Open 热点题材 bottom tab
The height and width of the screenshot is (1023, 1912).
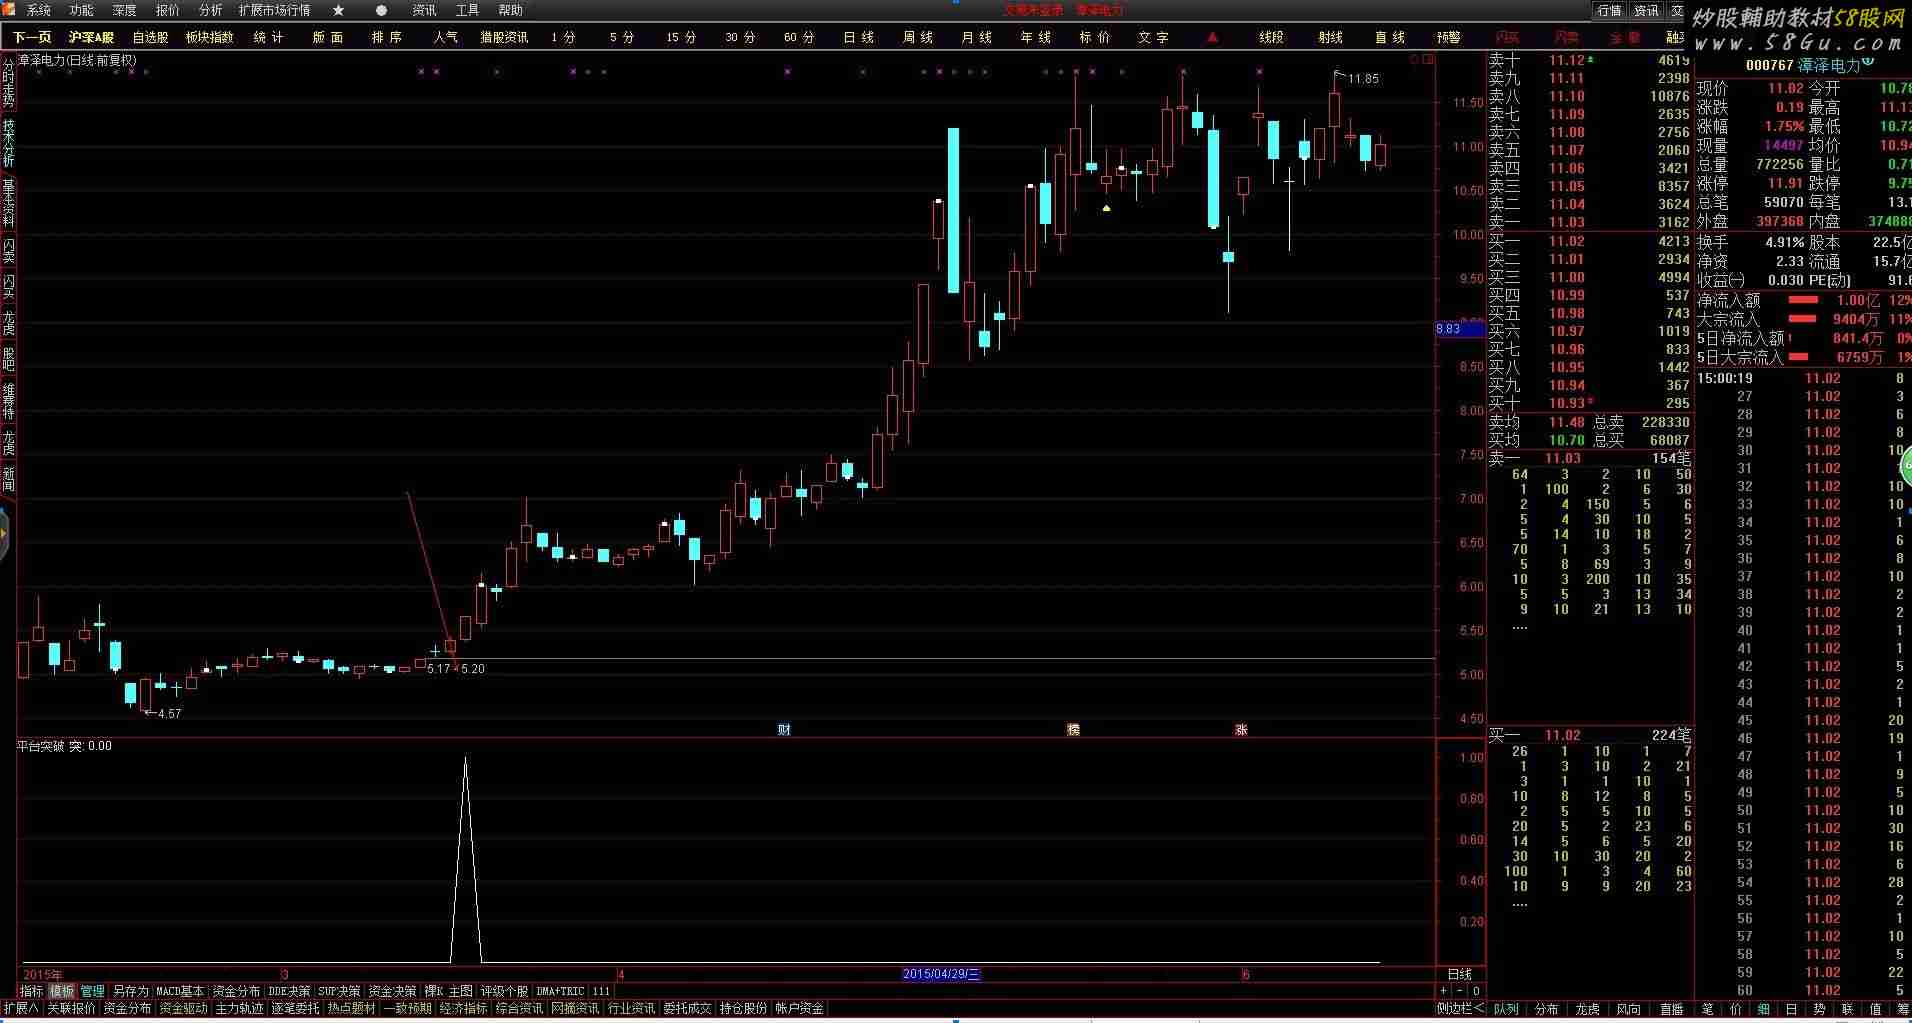click(351, 1008)
